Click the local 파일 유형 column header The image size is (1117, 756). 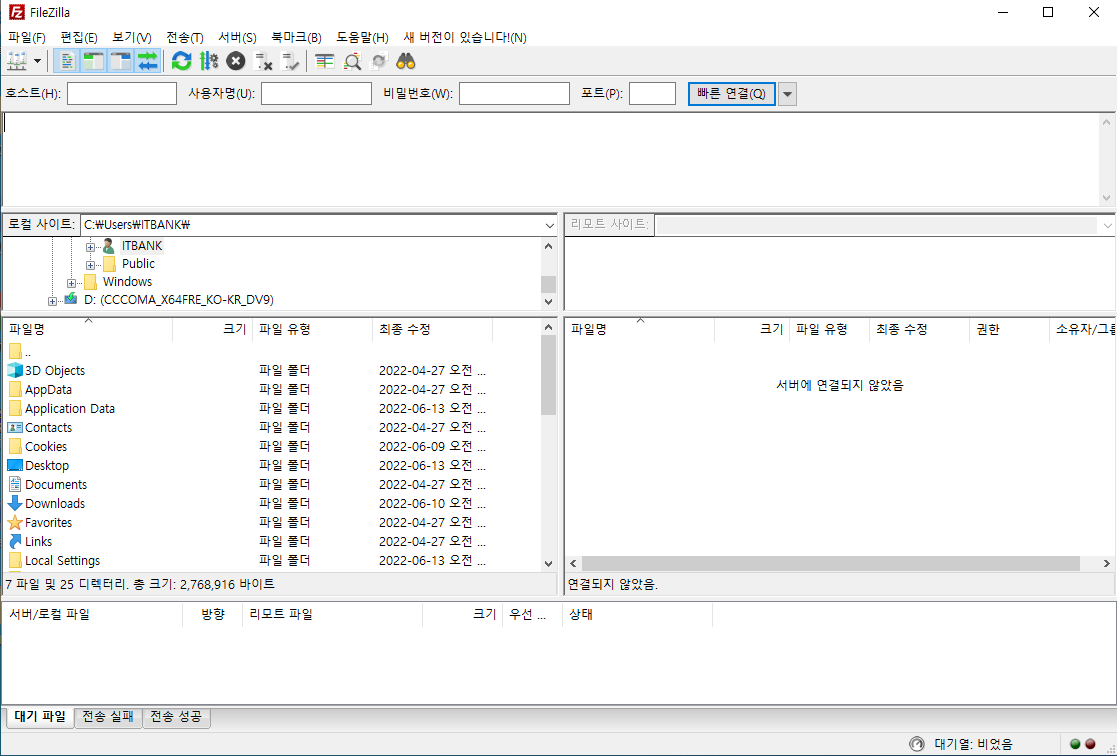click(313, 329)
